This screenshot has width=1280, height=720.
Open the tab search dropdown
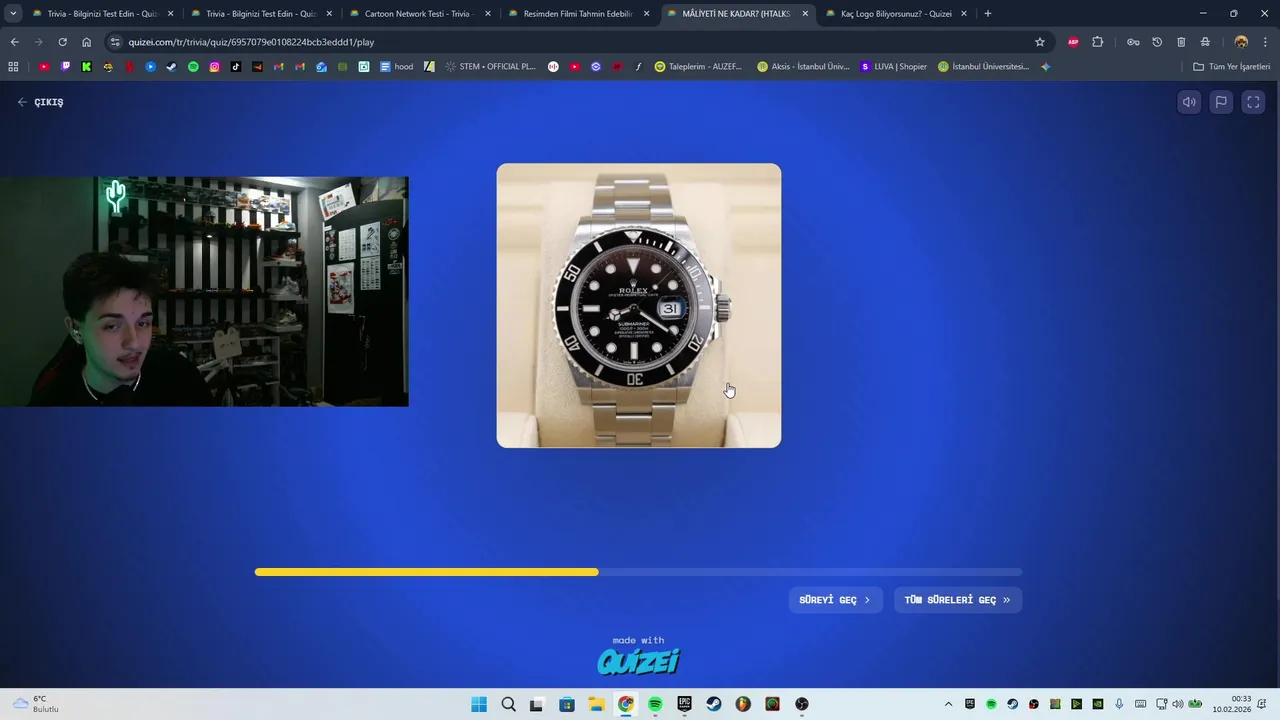[x=12, y=14]
